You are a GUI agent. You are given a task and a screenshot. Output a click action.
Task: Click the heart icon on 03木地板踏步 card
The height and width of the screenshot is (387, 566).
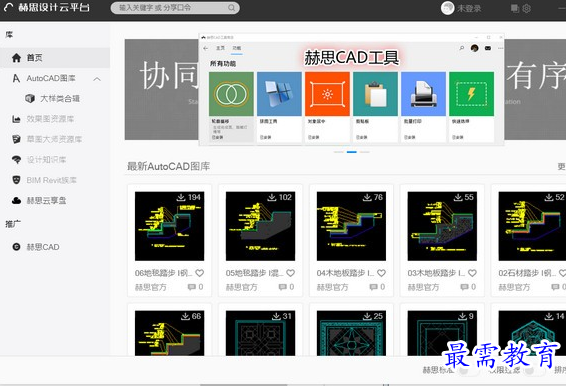pyautogui.click(x=473, y=273)
